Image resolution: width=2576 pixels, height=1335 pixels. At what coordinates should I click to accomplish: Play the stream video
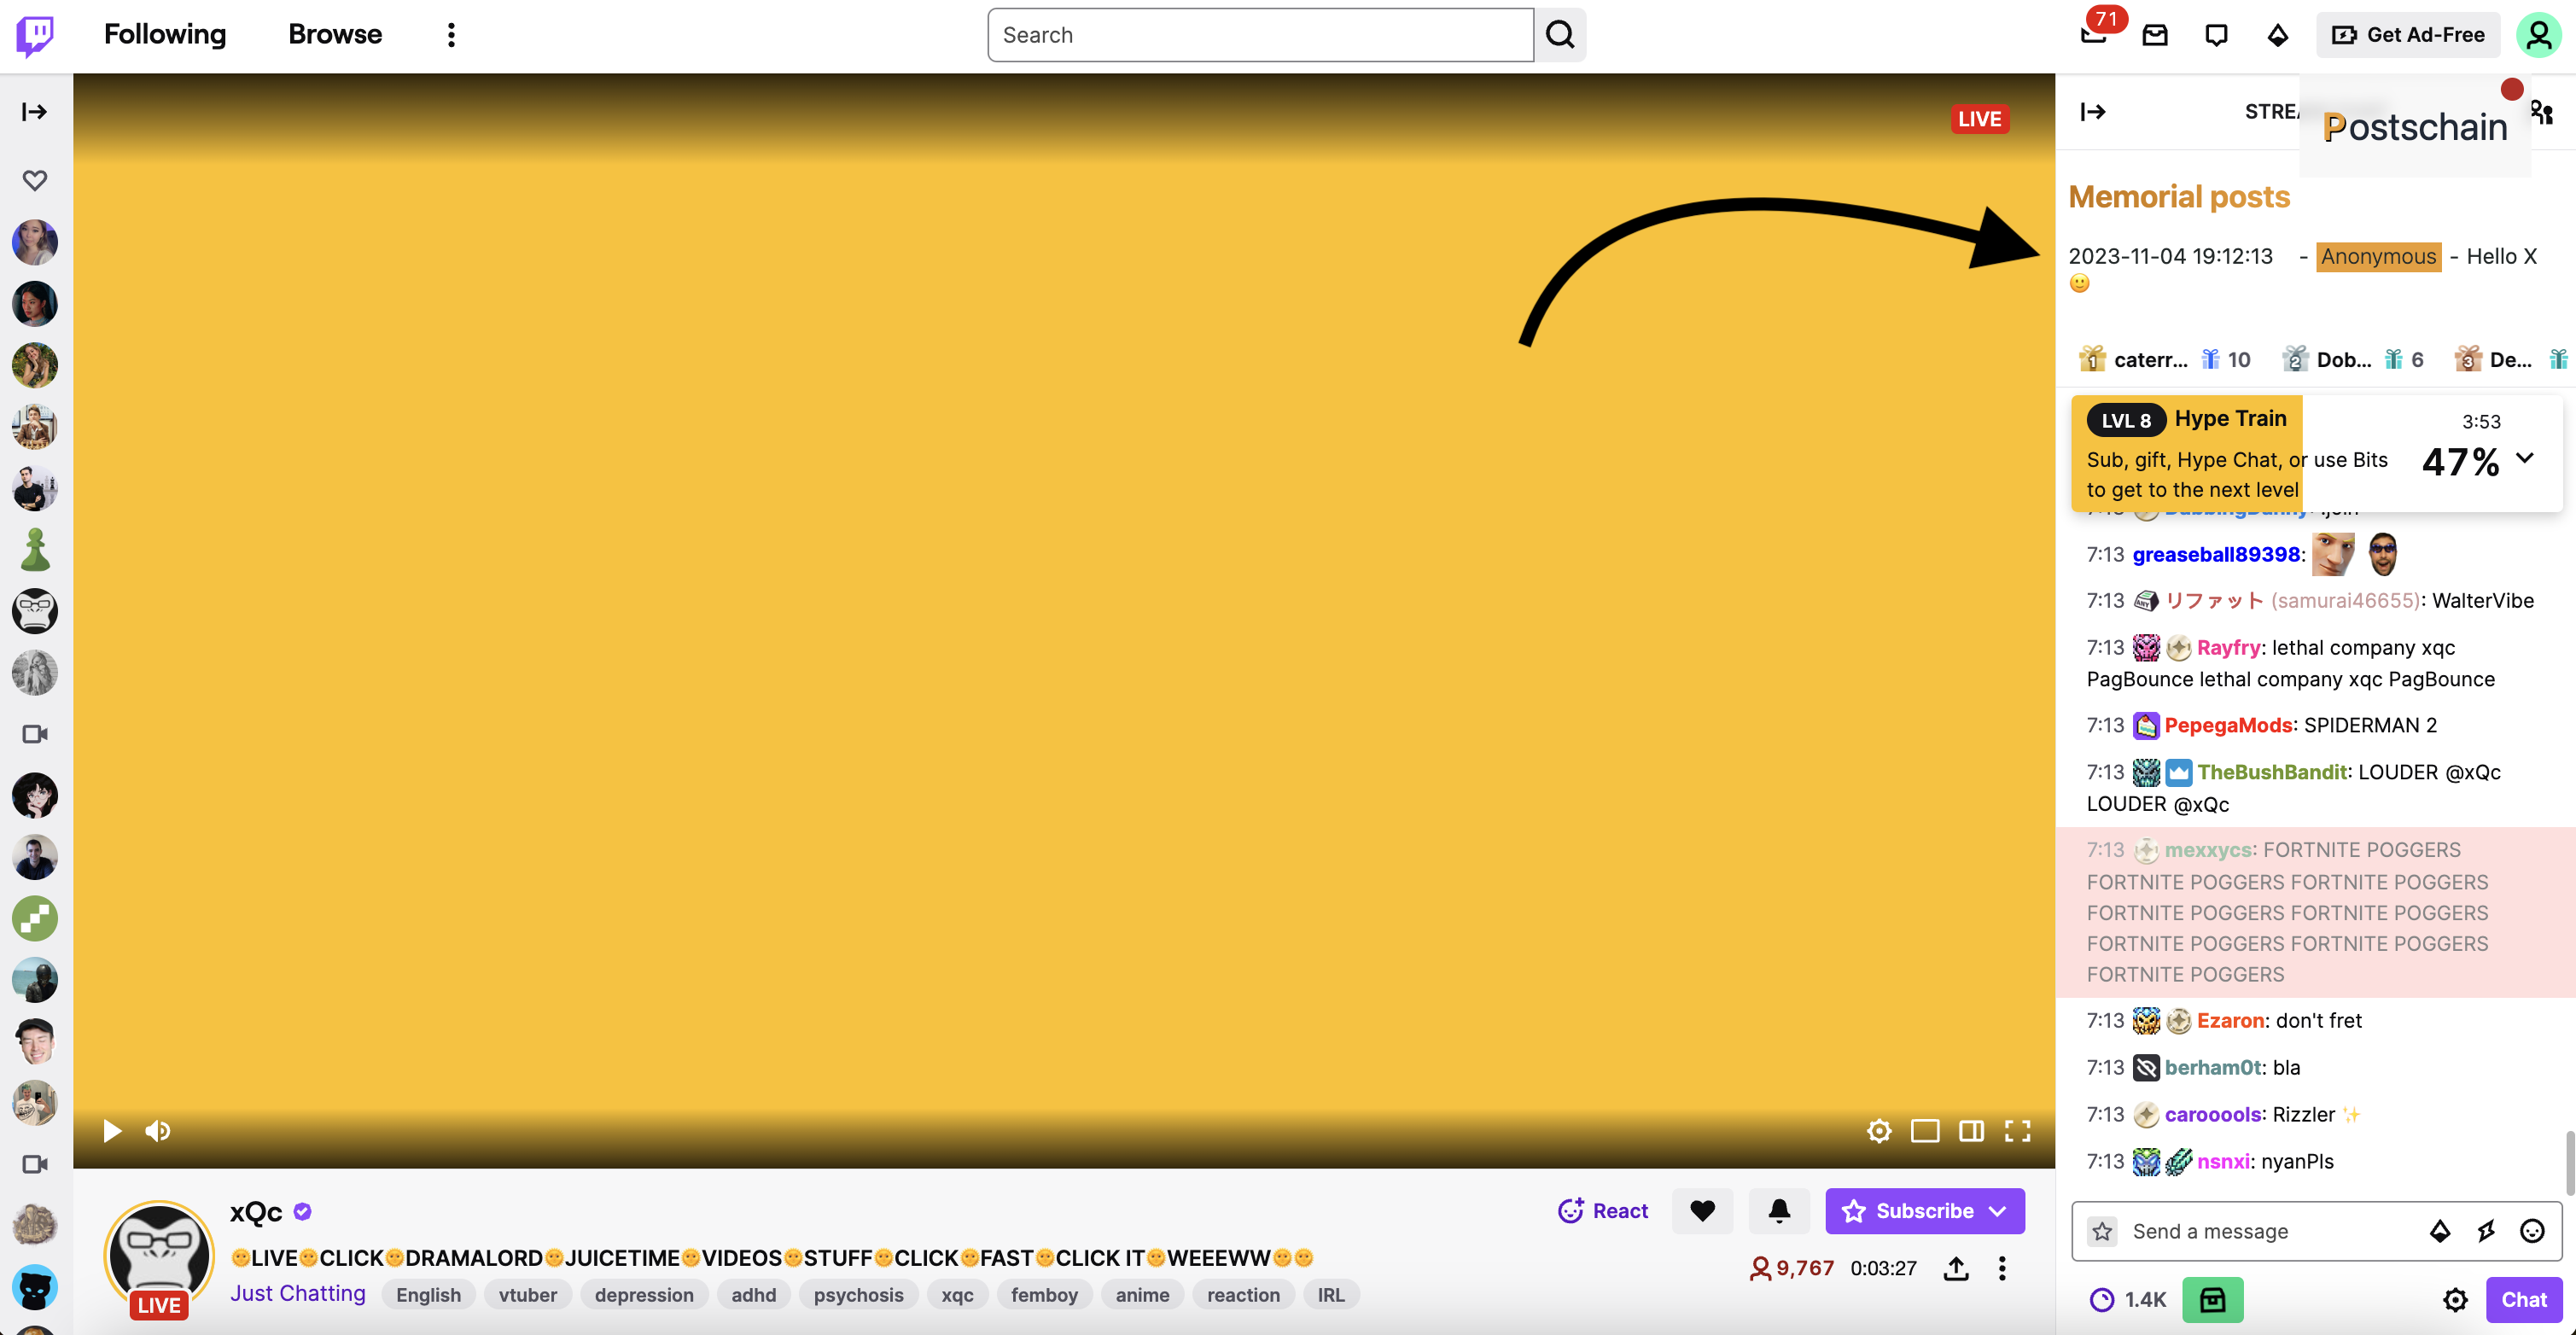tap(112, 1130)
